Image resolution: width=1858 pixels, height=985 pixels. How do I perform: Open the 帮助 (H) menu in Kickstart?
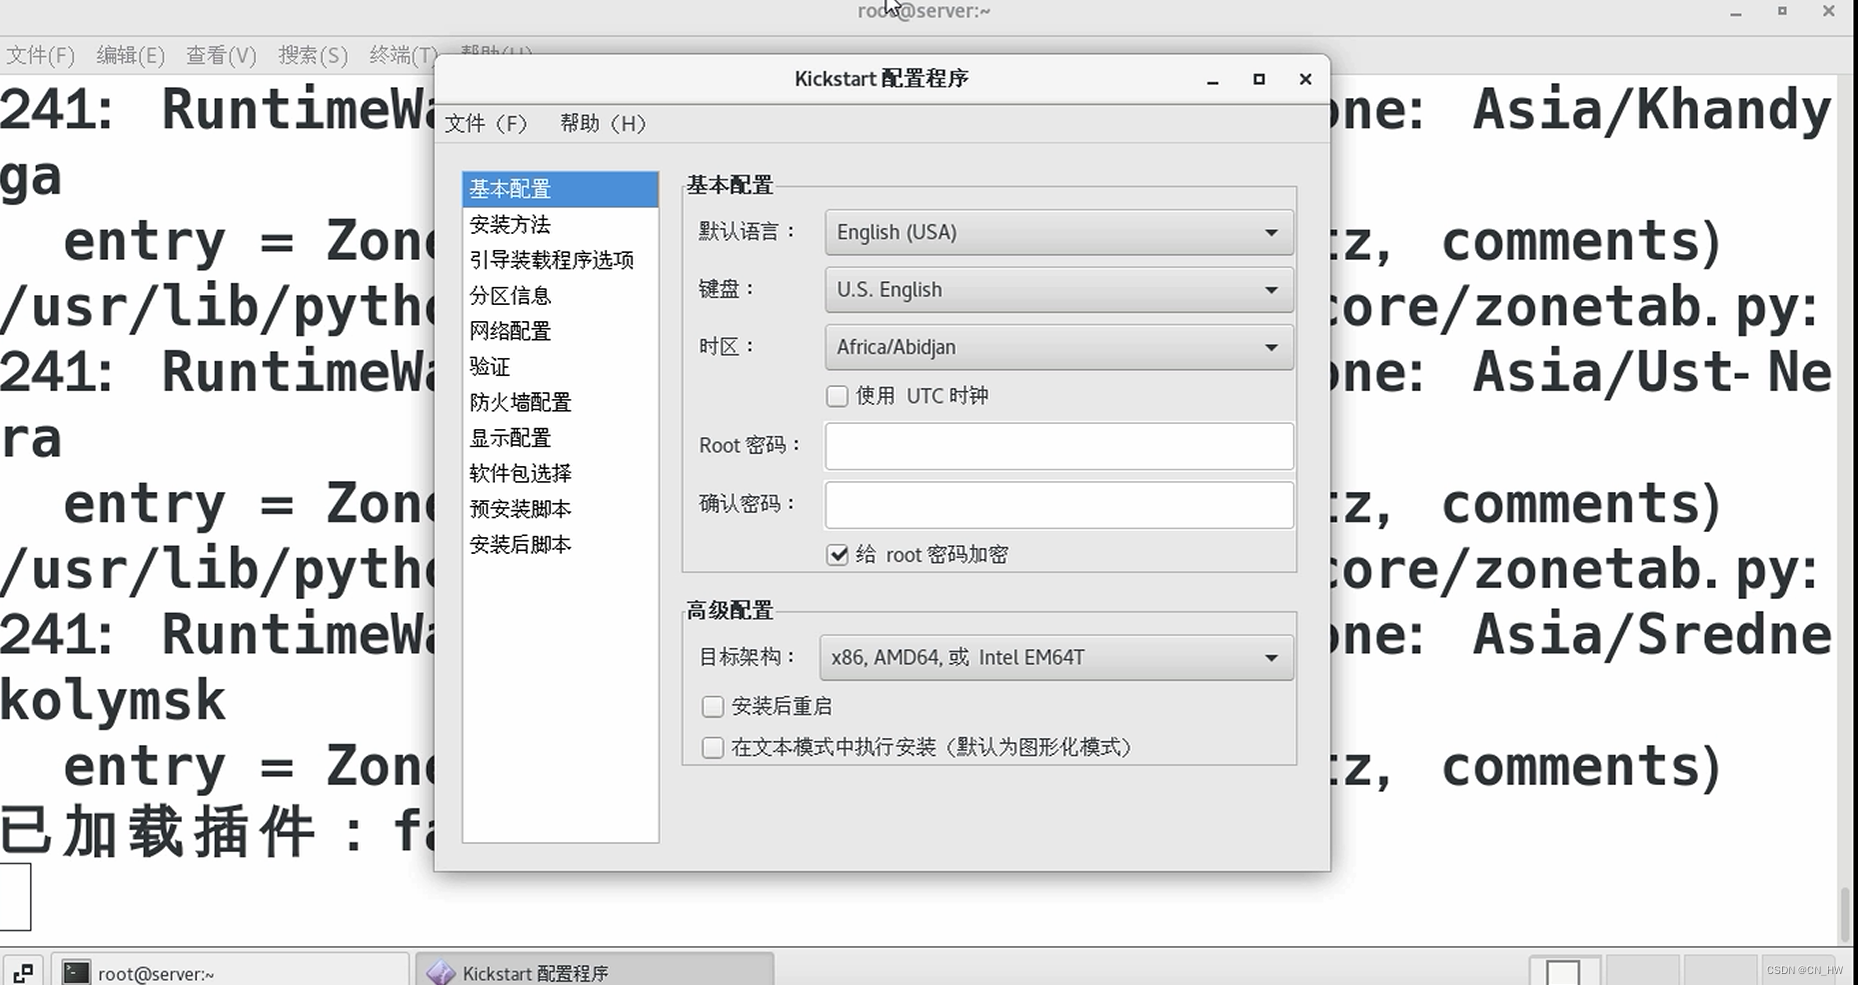(603, 123)
